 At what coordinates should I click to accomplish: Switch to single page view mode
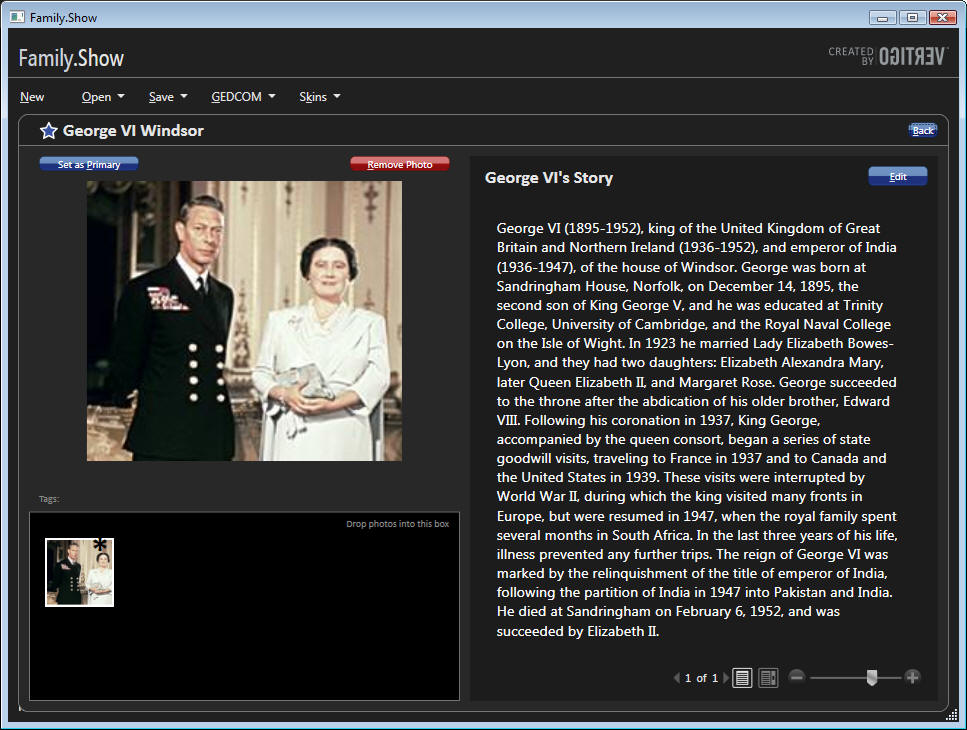click(743, 678)
